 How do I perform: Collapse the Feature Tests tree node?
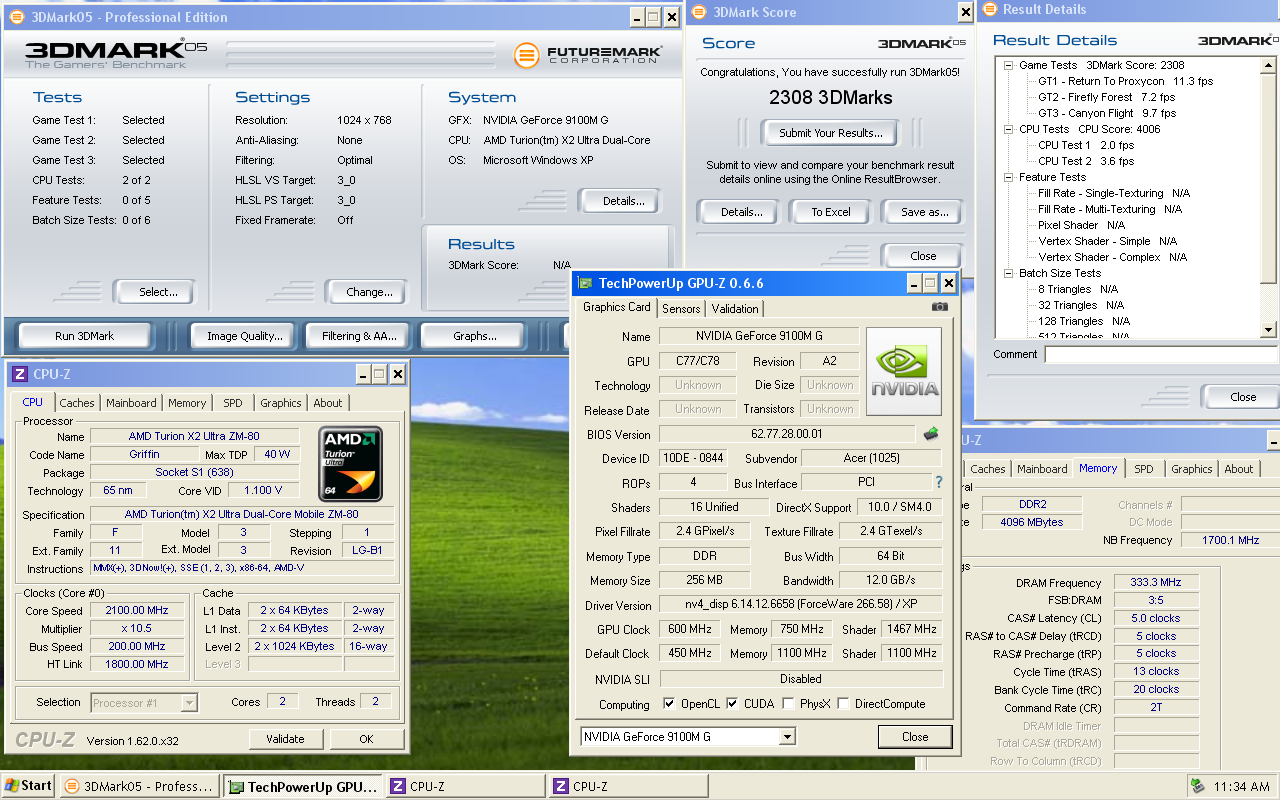point(1009,177)
